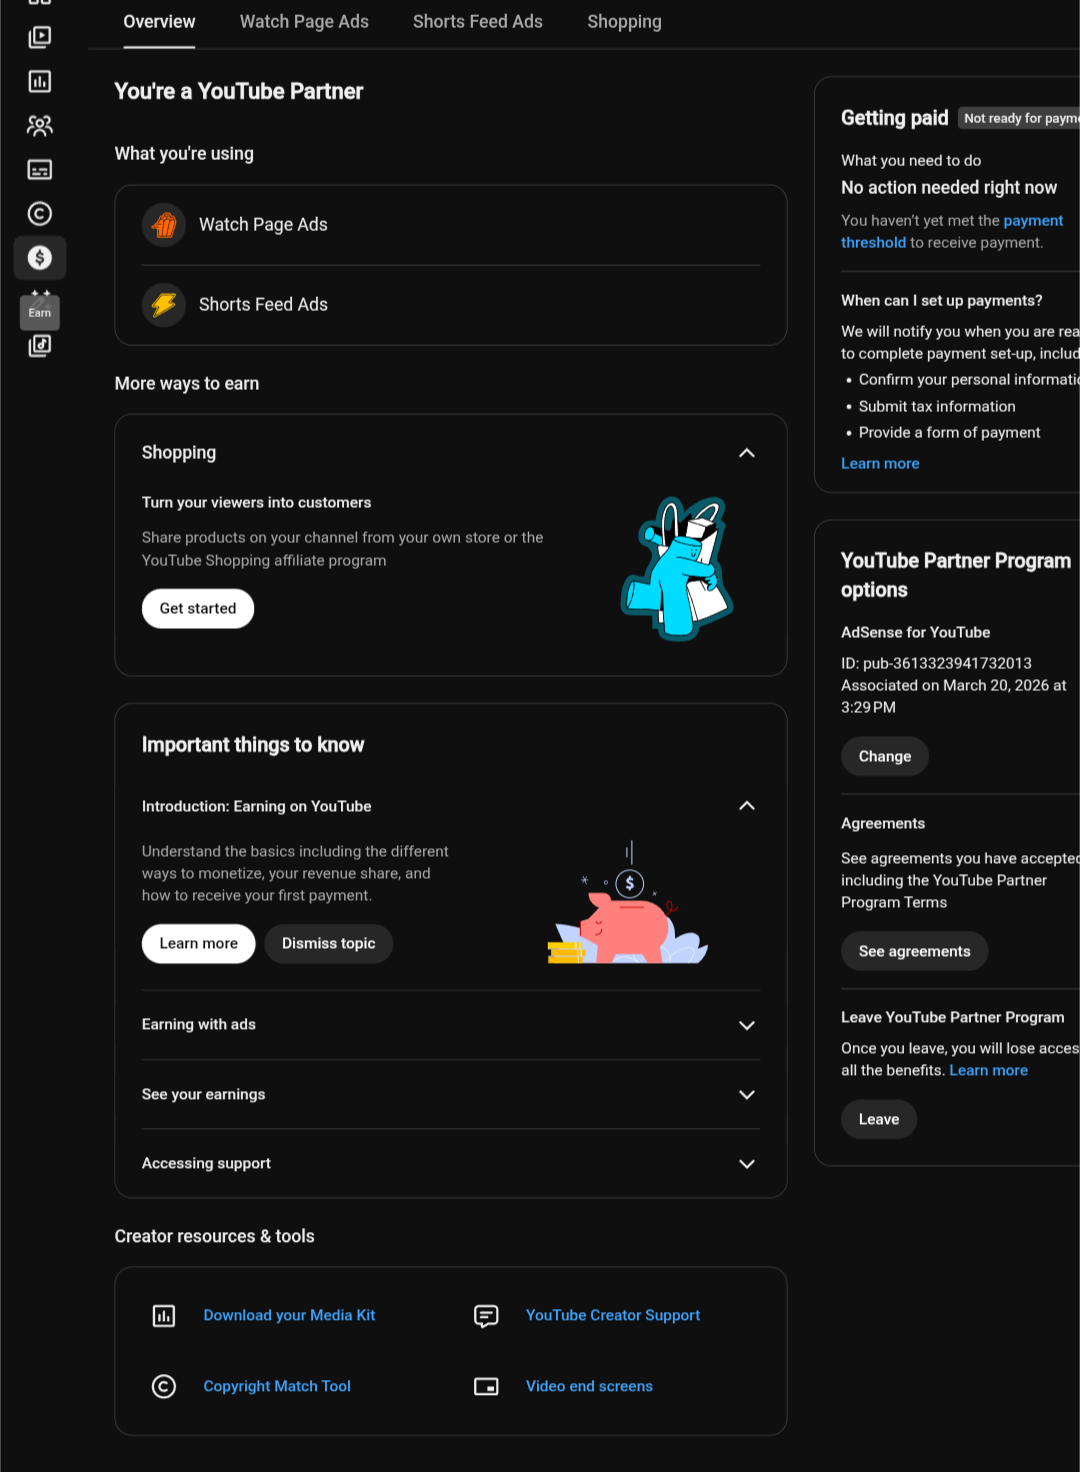Open the Audio library sidebar icon
Image resolution: width=1080 pixels, height=1472 pixels.
pyautogui.click(x=40, y=346)
